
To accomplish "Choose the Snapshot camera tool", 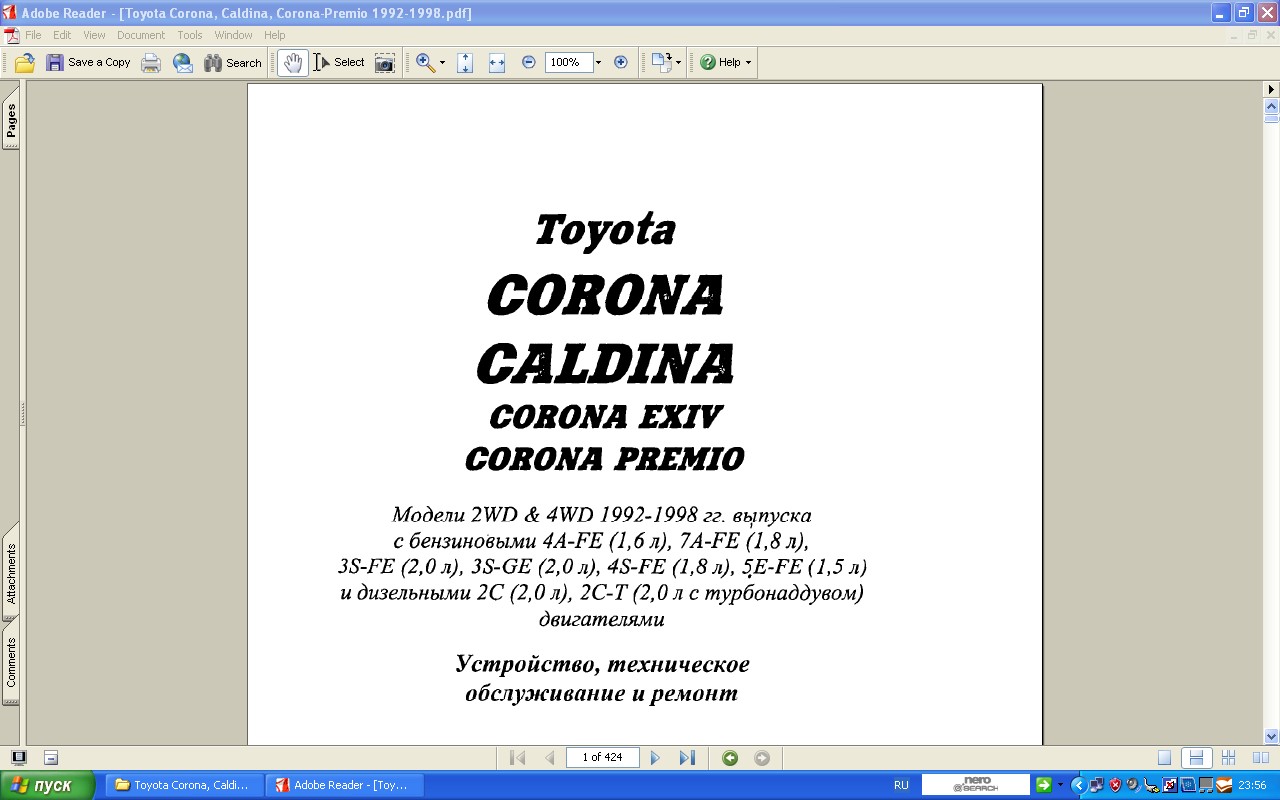I will [385, 63].
